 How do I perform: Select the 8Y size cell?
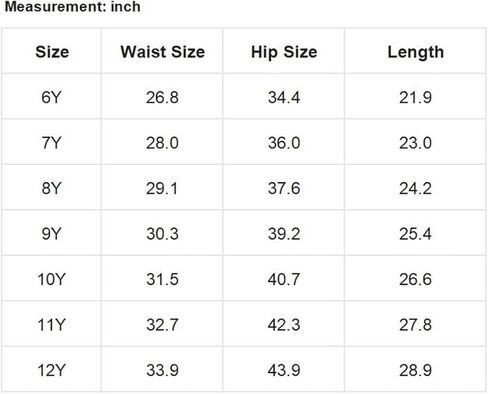point(51,188)
